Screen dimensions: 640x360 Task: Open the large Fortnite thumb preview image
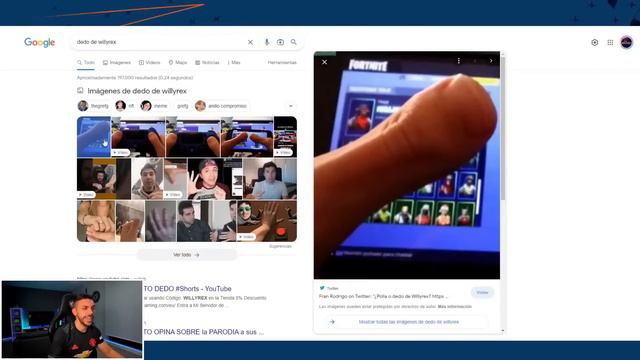407,165
